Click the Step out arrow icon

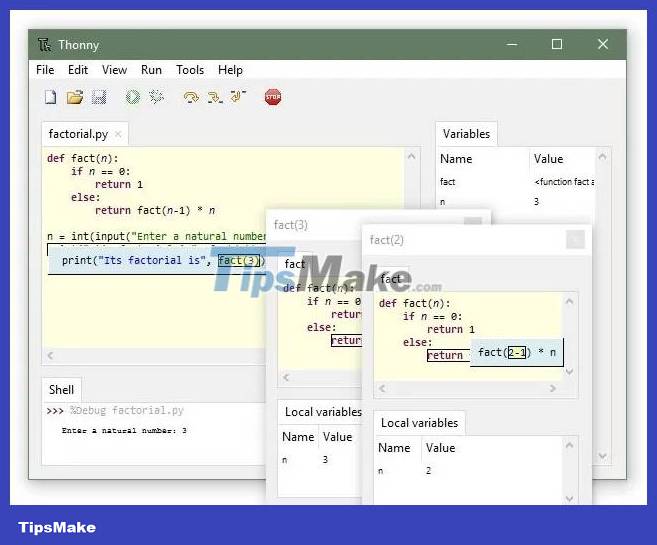click(238, 97)
